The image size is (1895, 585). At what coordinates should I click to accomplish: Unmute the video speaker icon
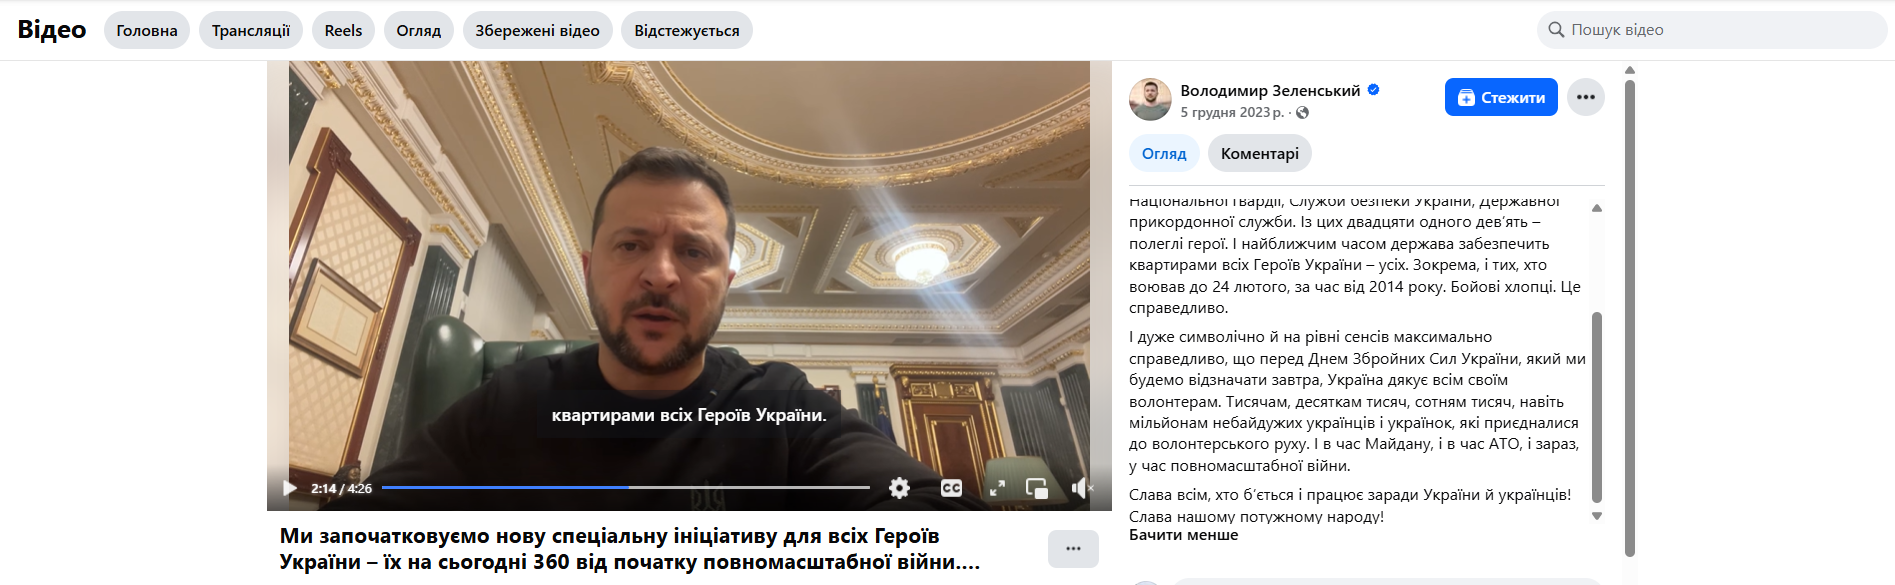coord(1082,488)
